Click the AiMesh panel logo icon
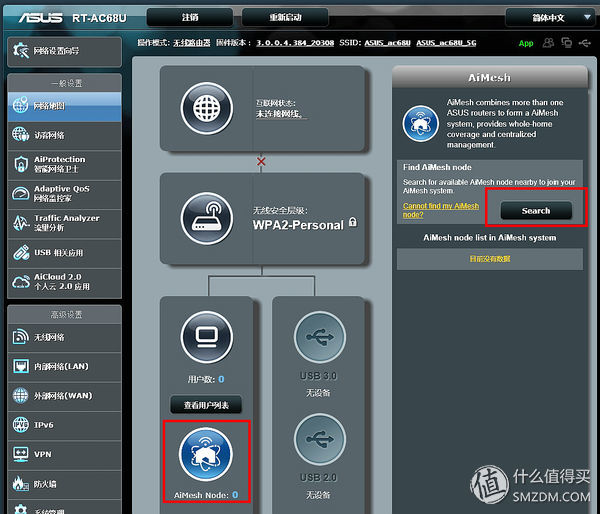This screenshot has height=514, width=600. coord(421,124)
